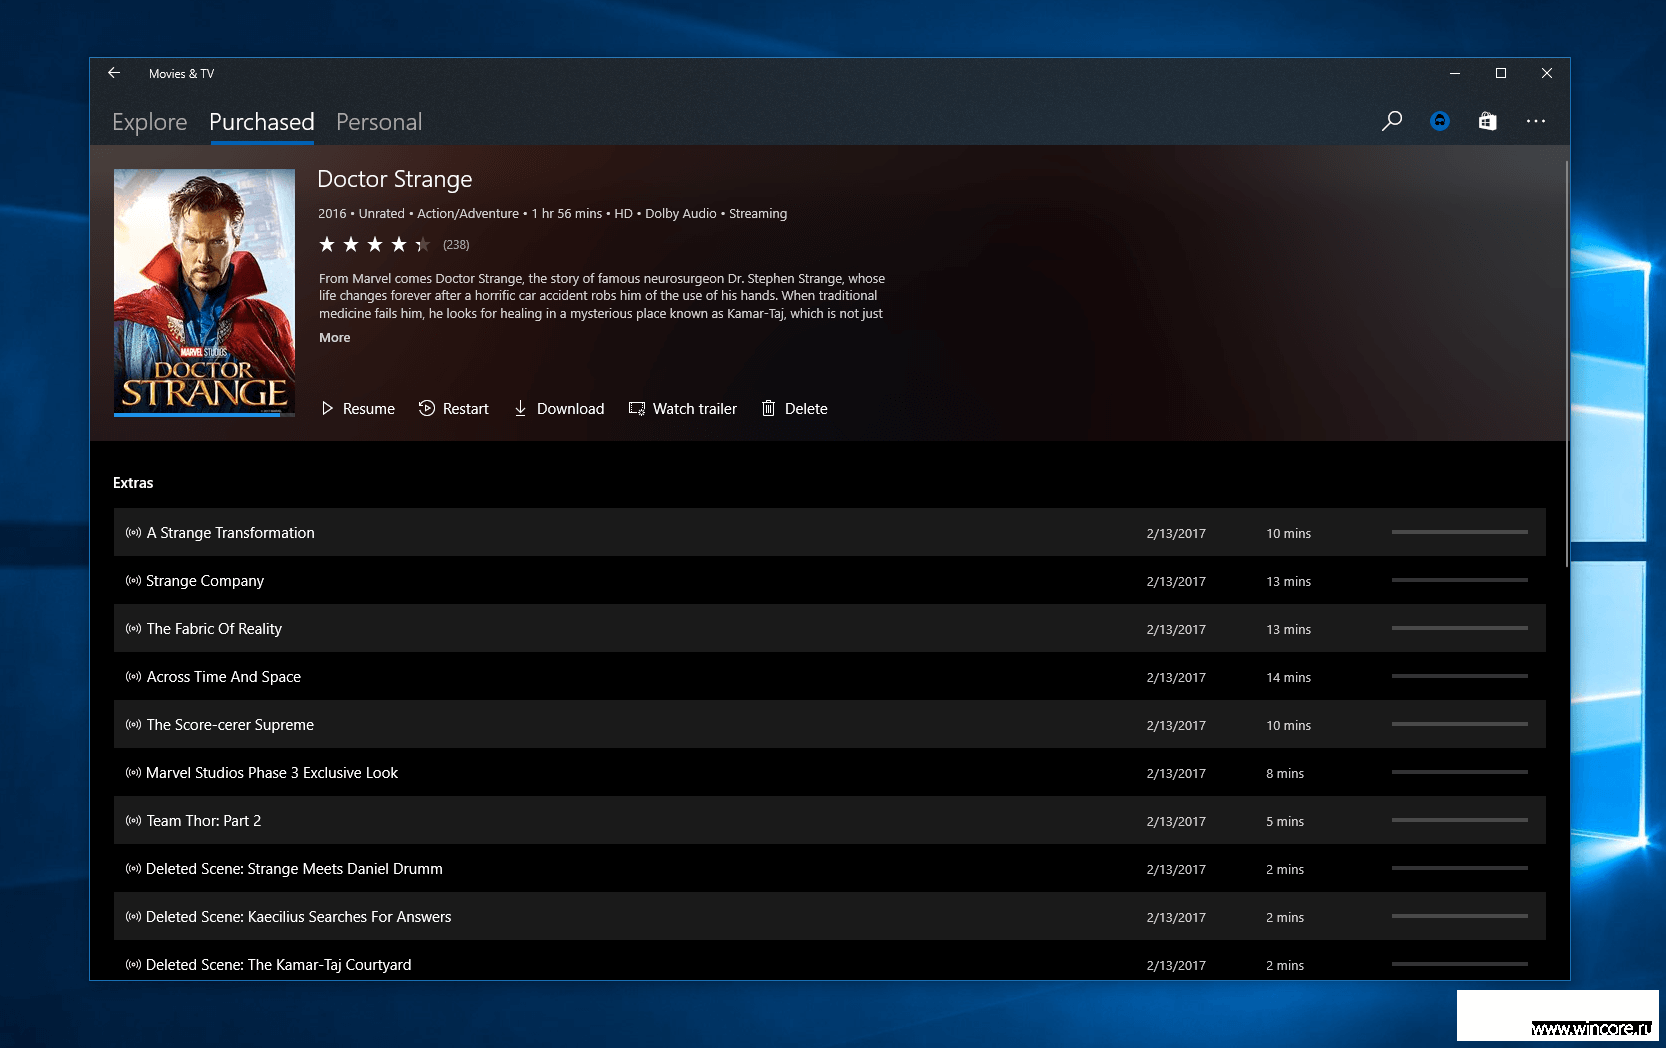Screen dimensions: 1666x1048
Task: Click progress bar of A Strange Transformation
Action: coord(1460,532)
